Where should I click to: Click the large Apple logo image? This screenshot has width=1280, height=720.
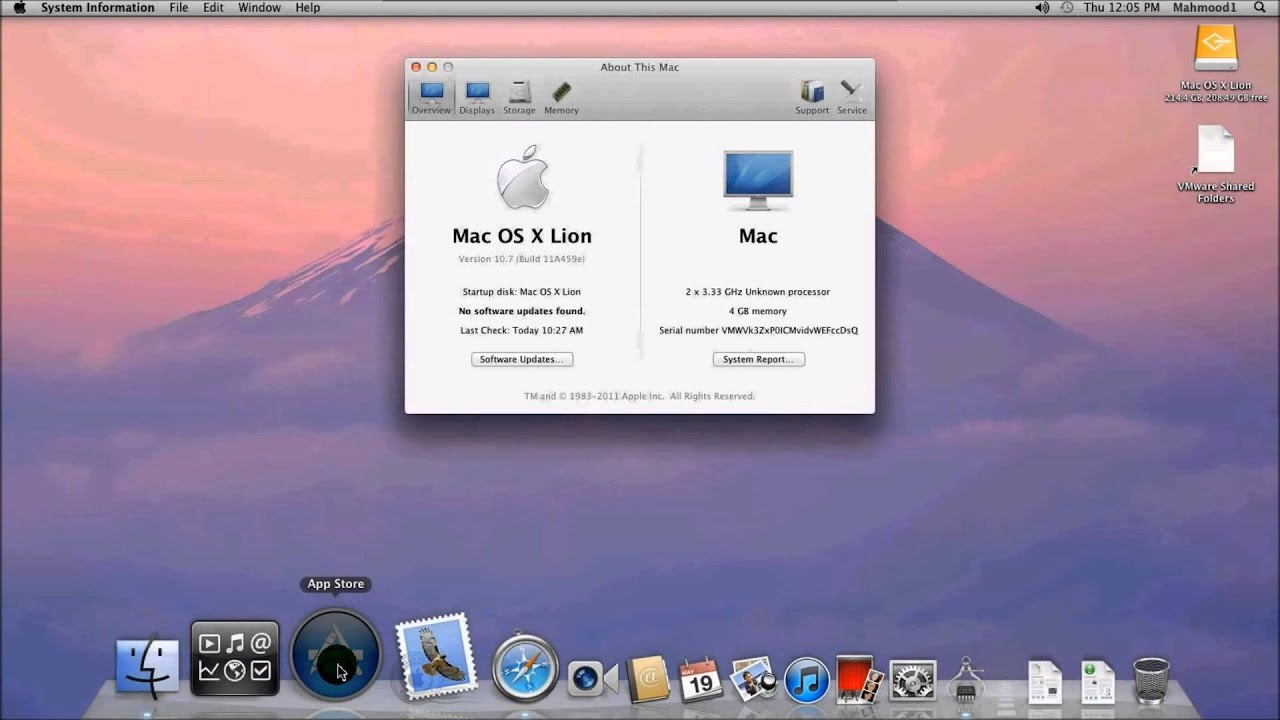[523, 177]
